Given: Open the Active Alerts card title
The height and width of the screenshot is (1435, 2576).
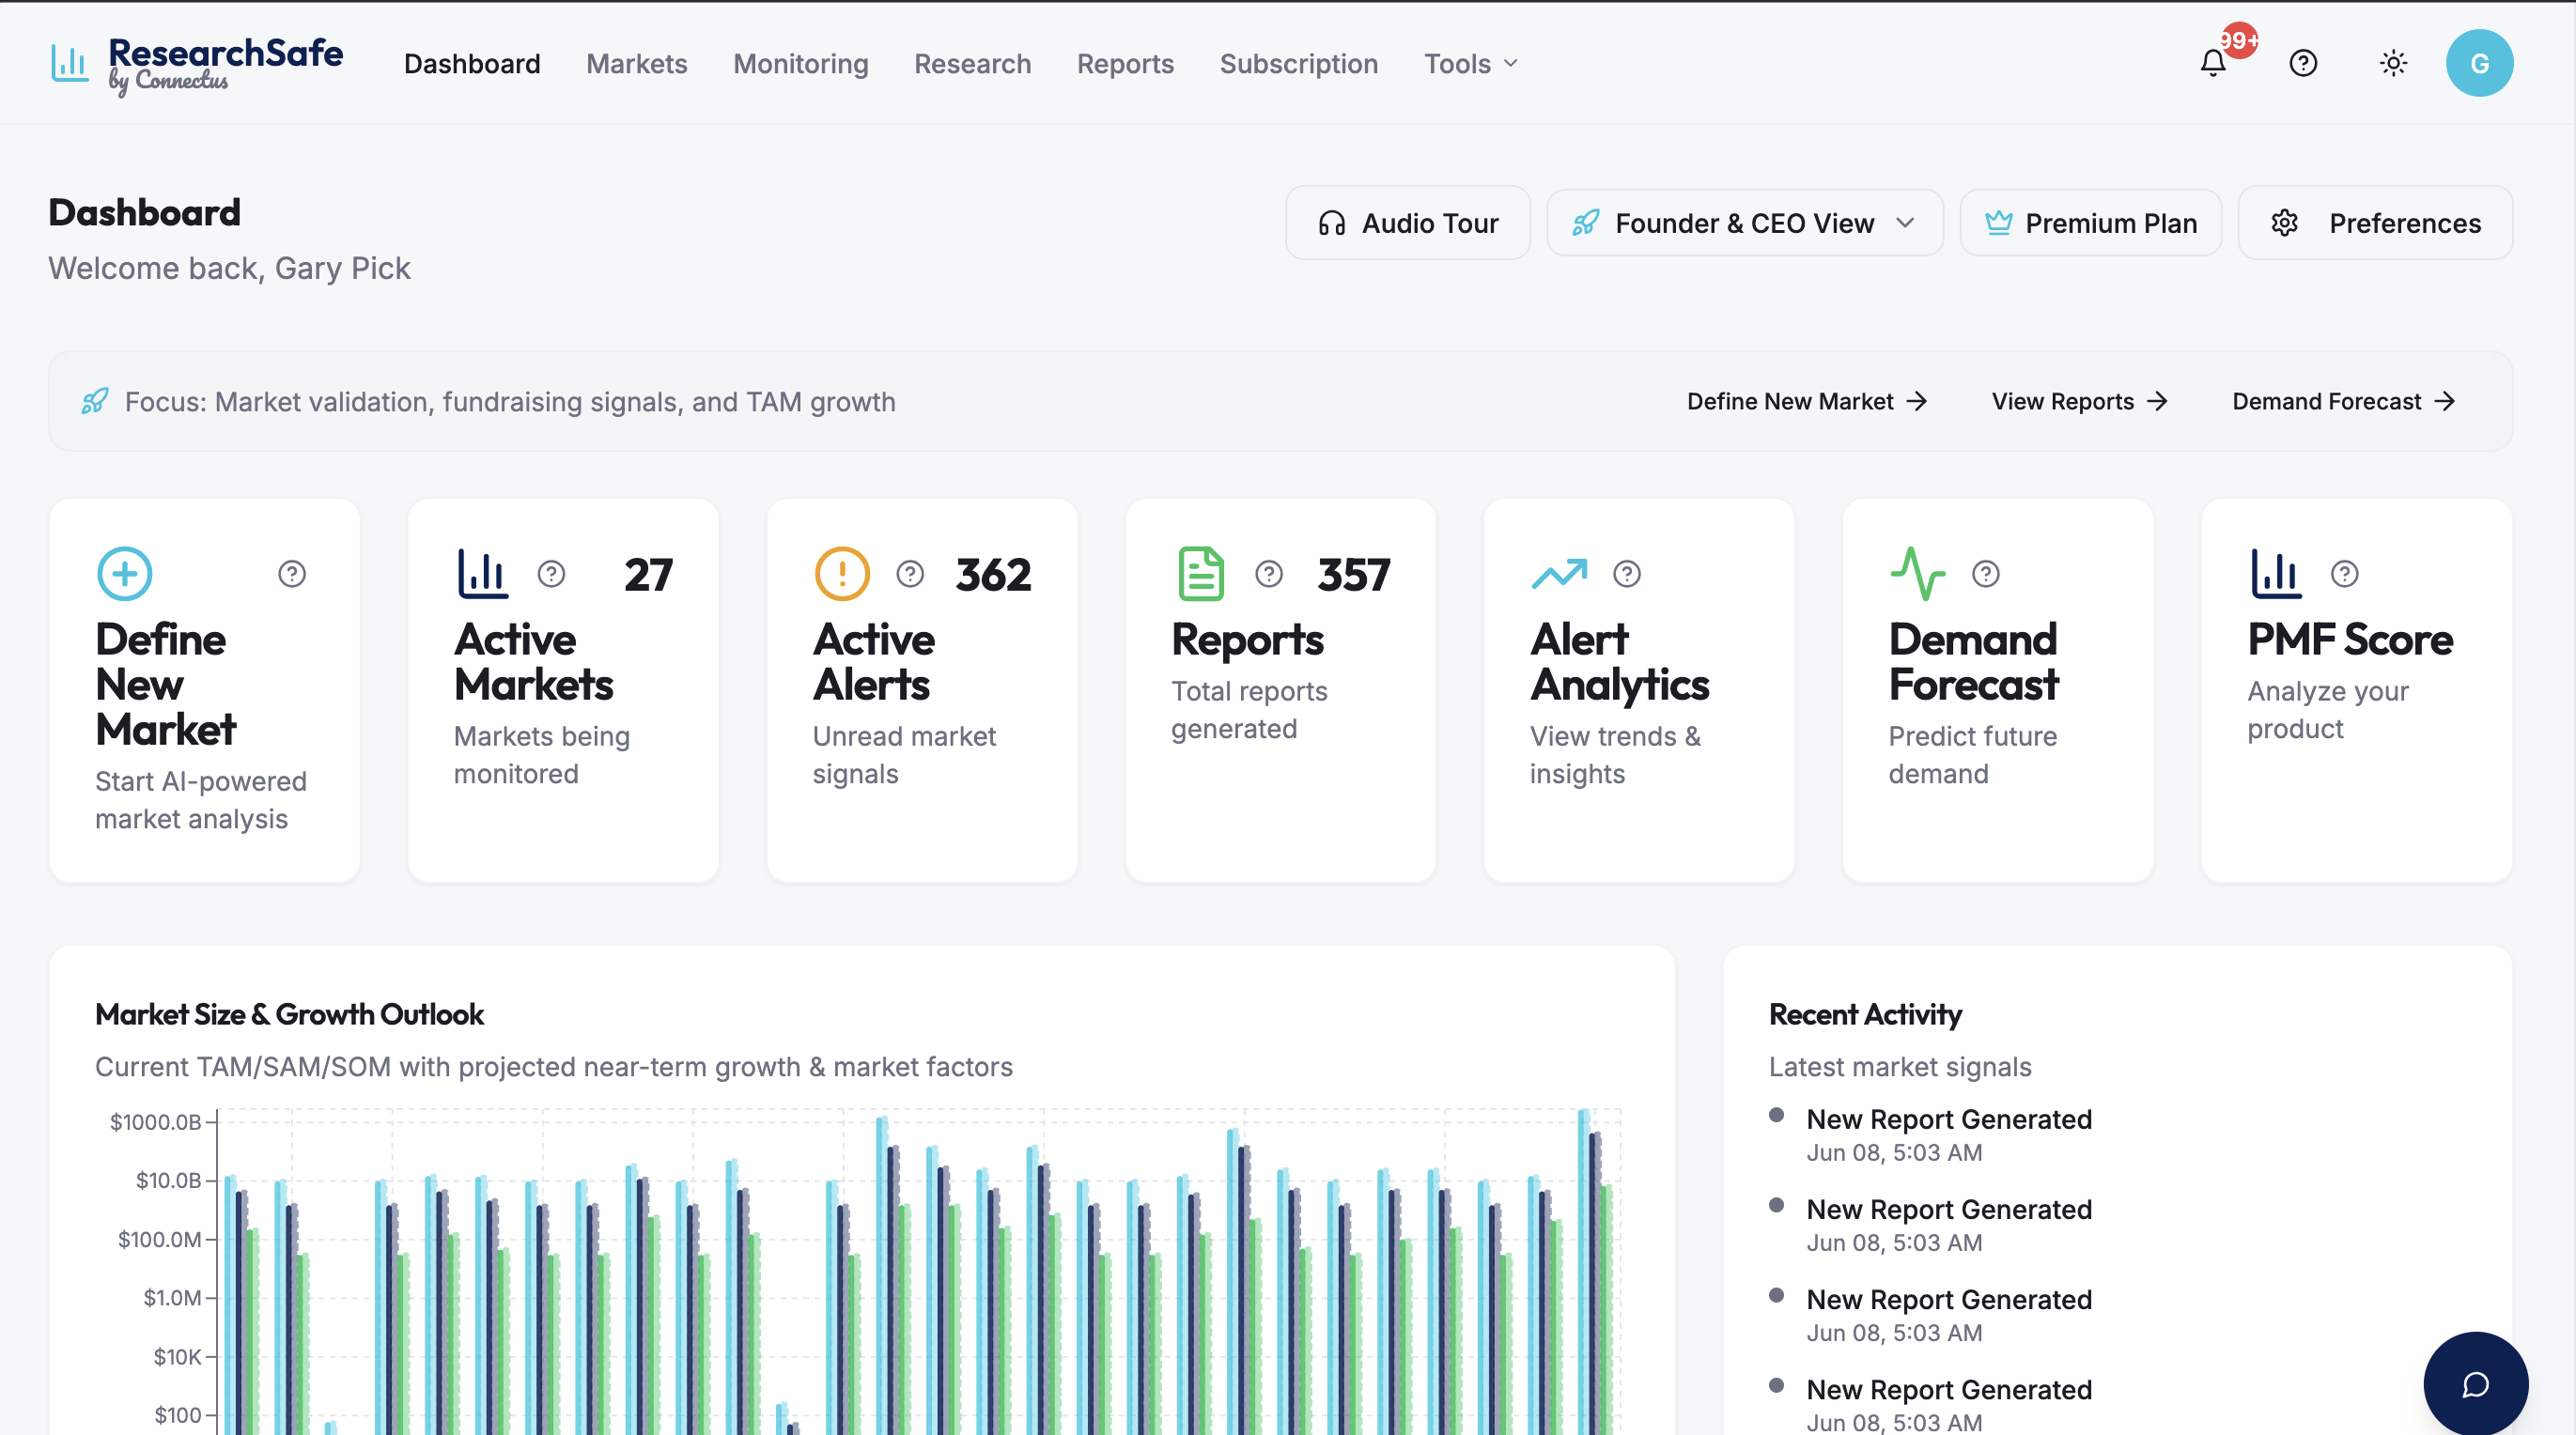Looking at the screenshot, I should coord(873,662).
